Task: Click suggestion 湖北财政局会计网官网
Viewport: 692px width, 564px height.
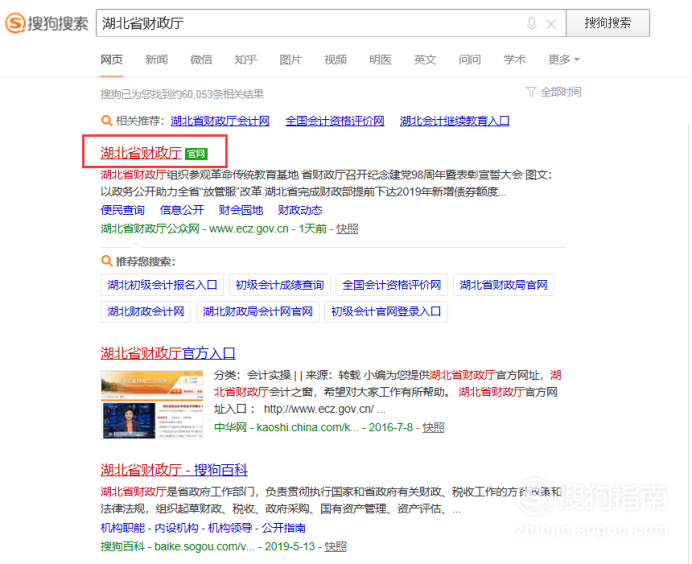Action: [x=257, y=312]
